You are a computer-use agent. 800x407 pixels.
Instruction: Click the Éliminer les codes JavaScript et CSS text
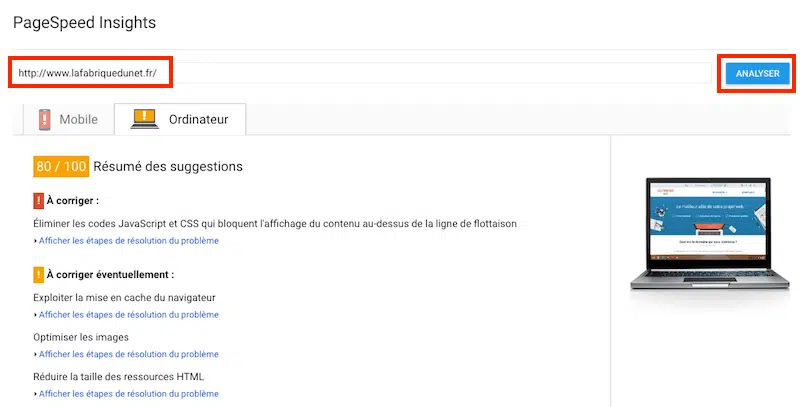point(275,223)
